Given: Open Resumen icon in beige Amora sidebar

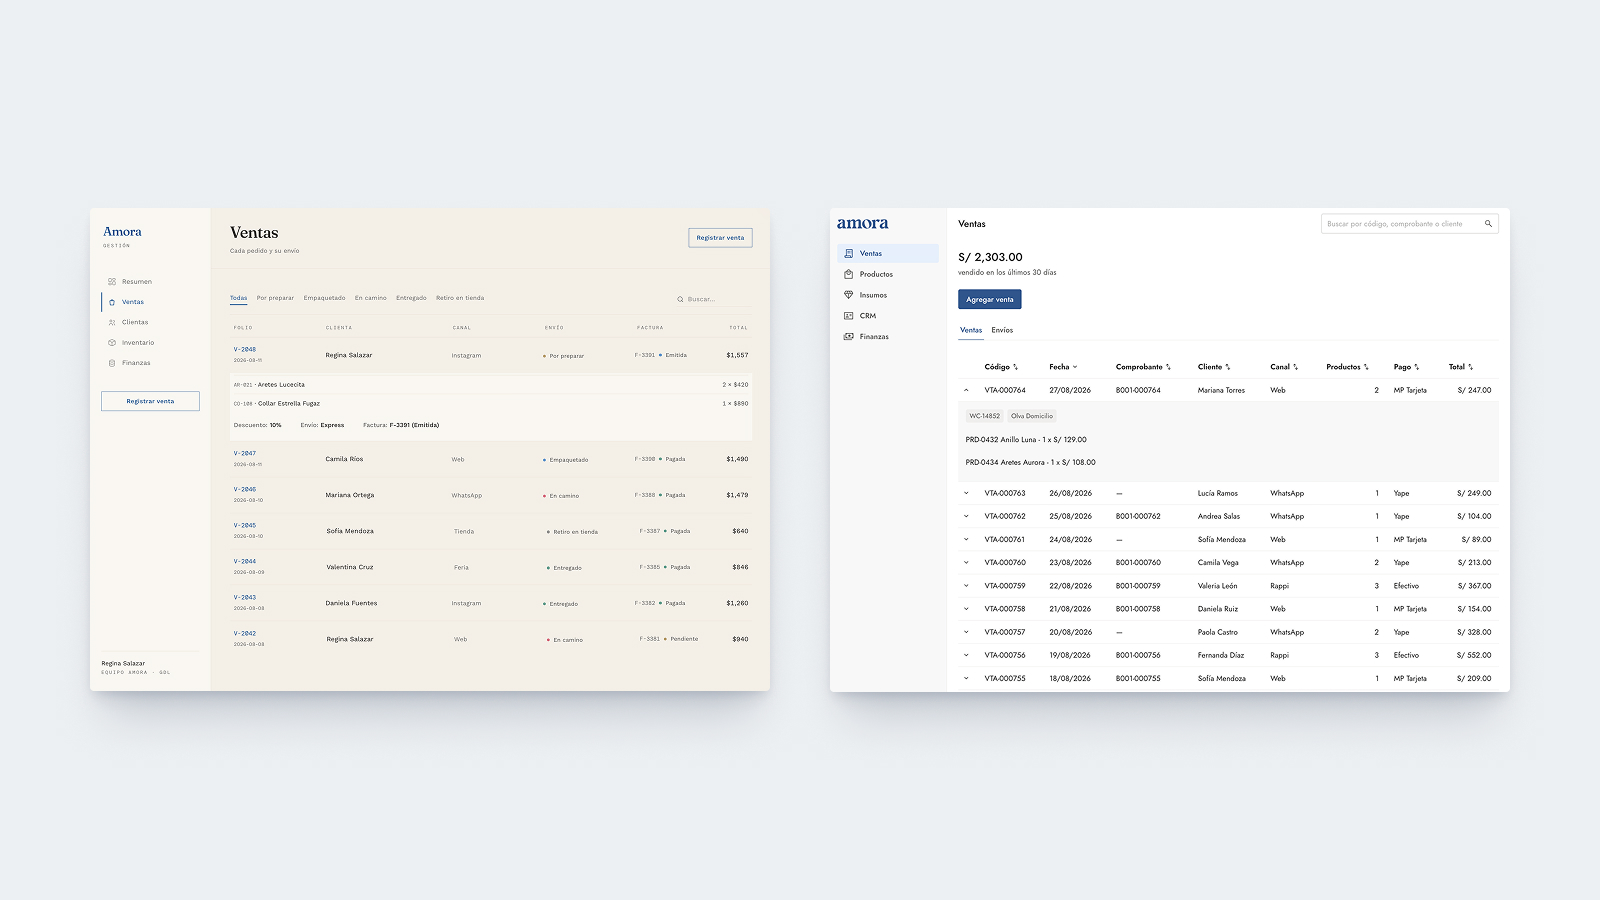Looking at the screenshot, I should (112, 282).
